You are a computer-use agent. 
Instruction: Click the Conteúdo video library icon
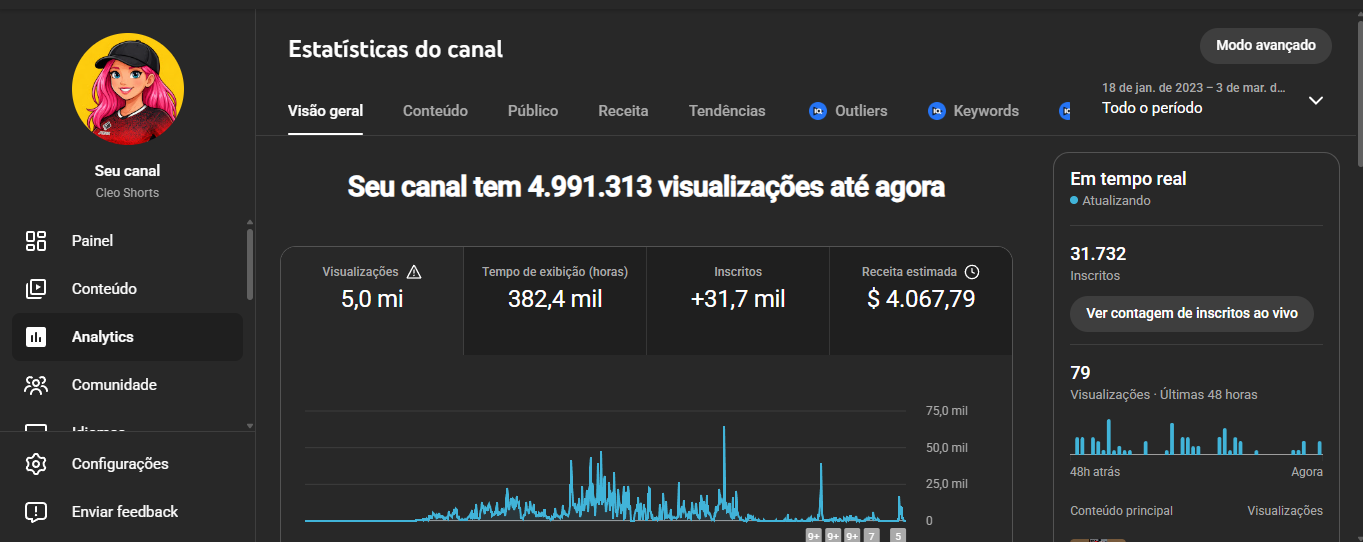coord(36,288)
